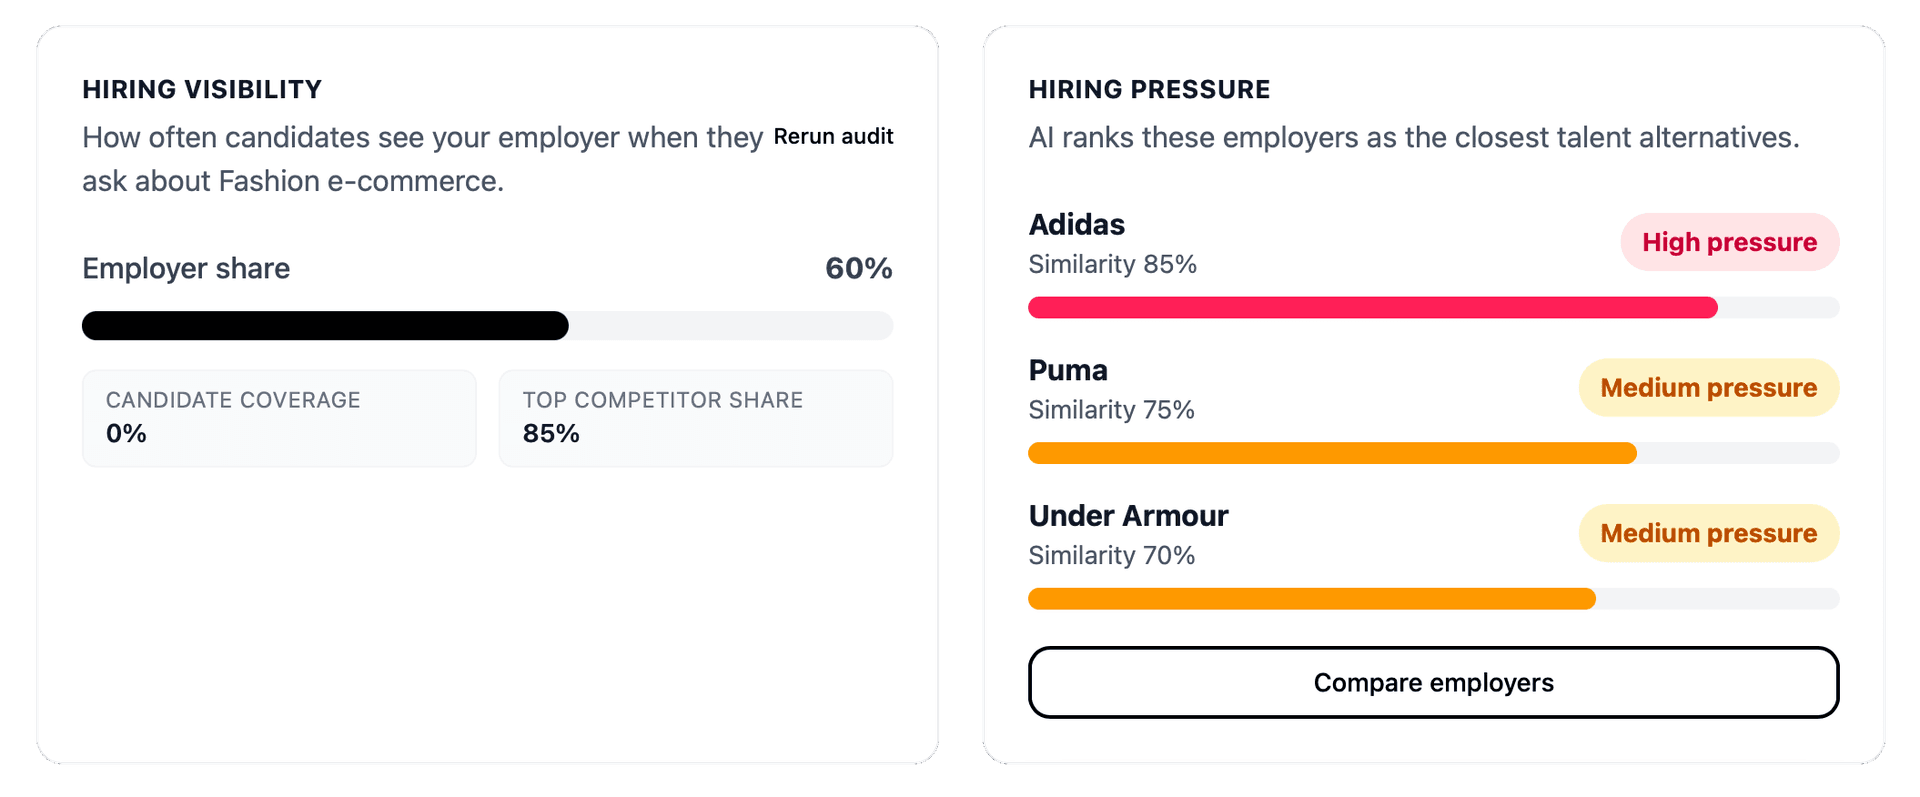
Task: Click the Rerun audit button
Action: [833, 137]
